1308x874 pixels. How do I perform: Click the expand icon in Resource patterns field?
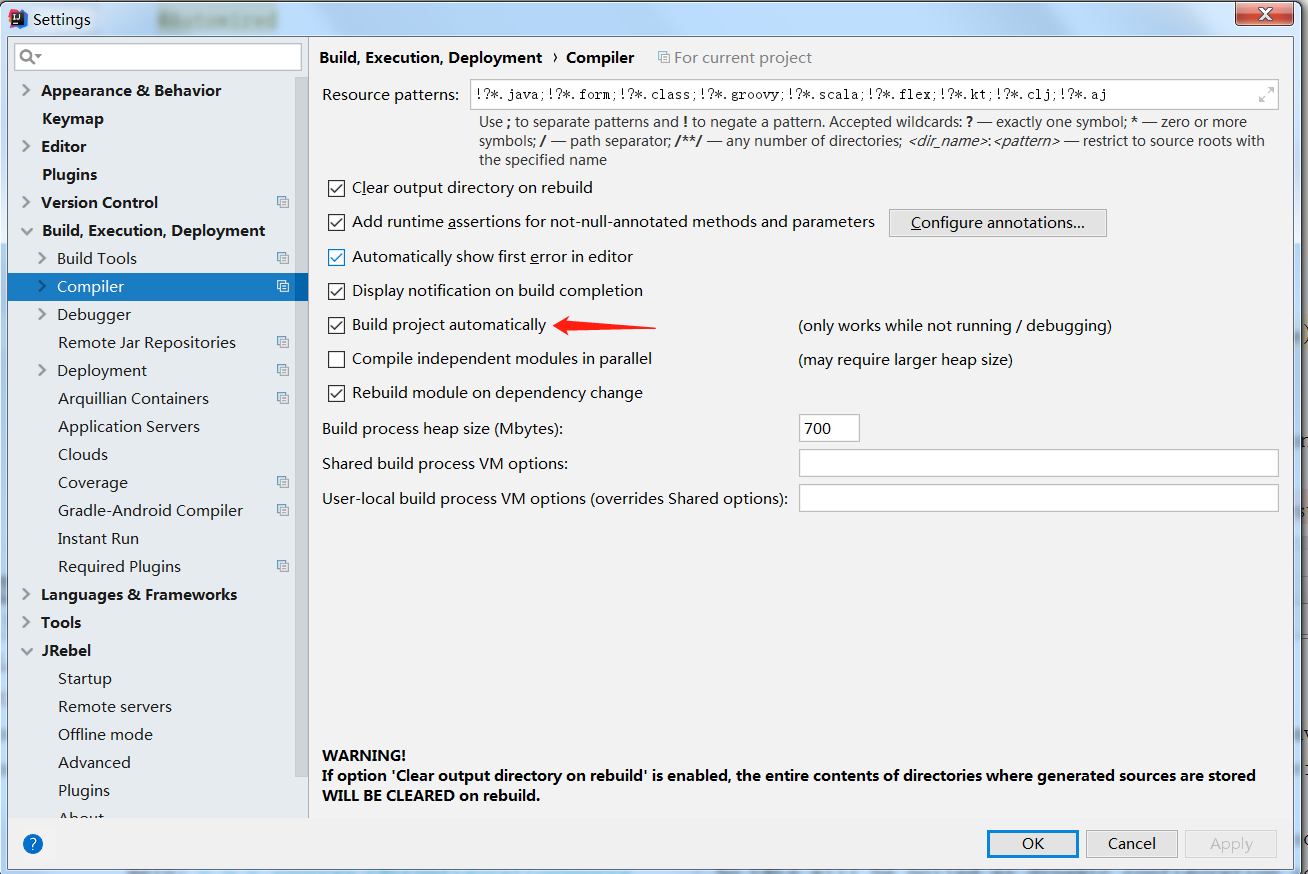(1266, 95)
